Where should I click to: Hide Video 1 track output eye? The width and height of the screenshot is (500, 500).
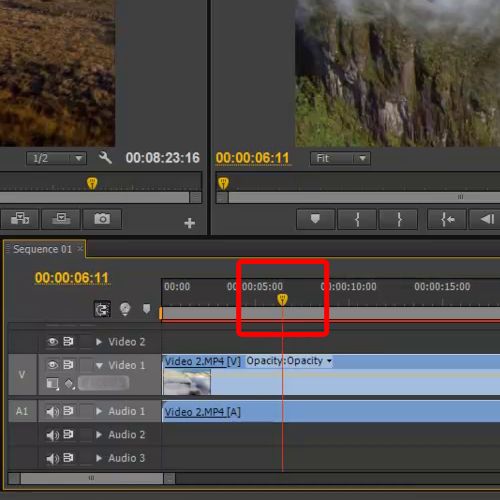tap(53, 365)
